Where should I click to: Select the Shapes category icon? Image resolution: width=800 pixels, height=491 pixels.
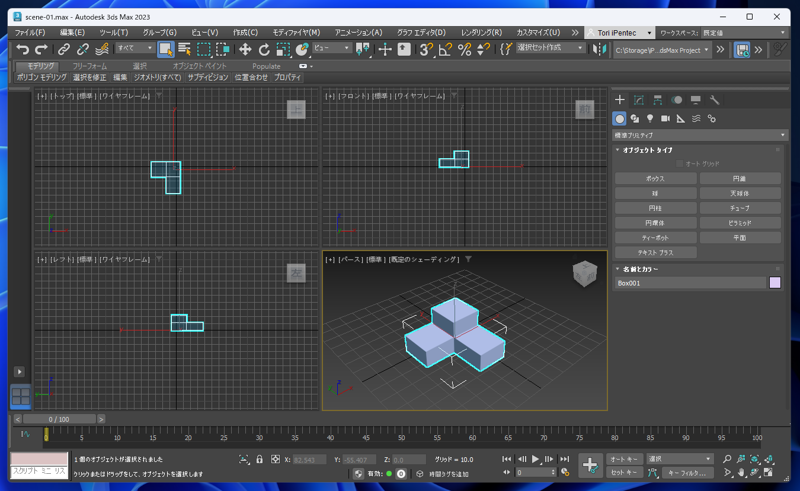635,119
